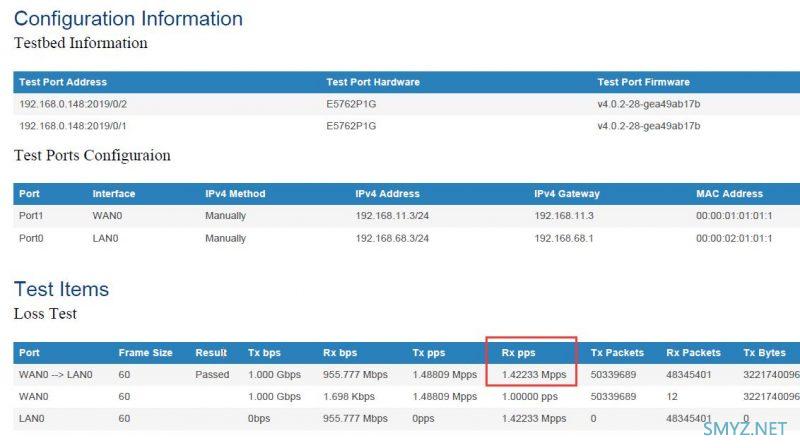Screen dimensions: 800x448
Task: Click 1.48809 Mpps in WAN0 --> LAN0 row
Action: click(x=444, y=375)
